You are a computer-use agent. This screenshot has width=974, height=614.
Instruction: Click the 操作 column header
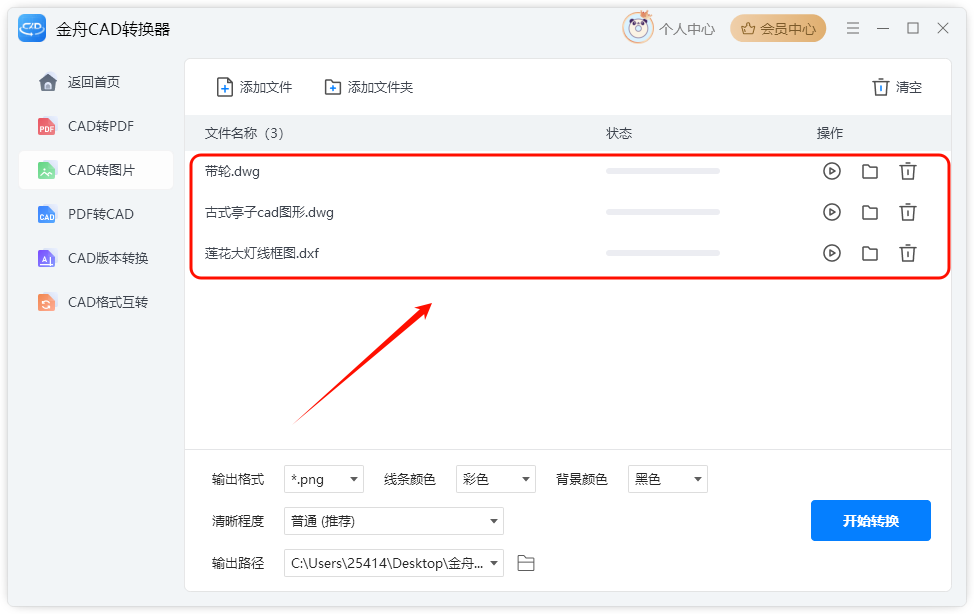829,133
